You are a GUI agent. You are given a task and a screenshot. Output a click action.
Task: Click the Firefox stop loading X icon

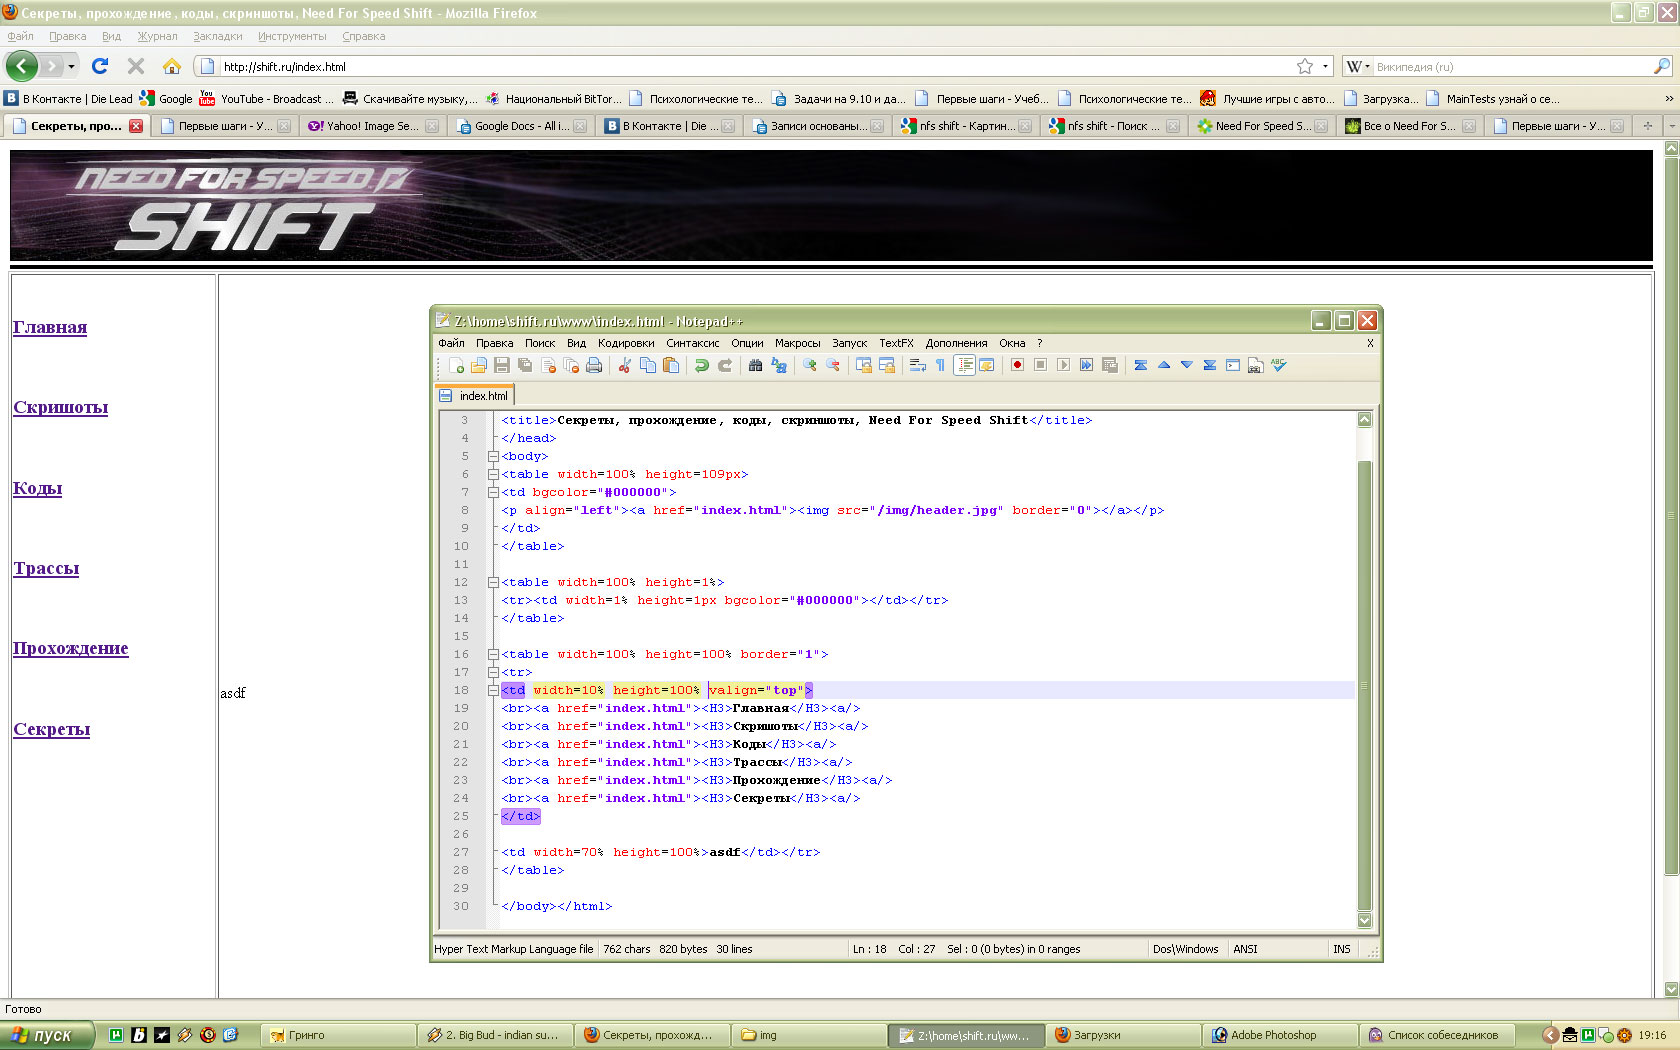pyautogui.click(x=136, y=66)
